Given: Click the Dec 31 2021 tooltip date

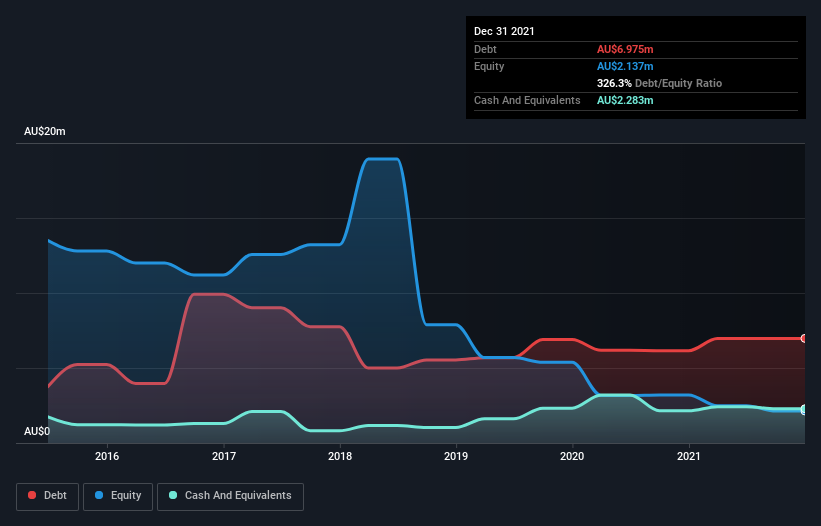Looking at the screenshot, I should point(504,31).
